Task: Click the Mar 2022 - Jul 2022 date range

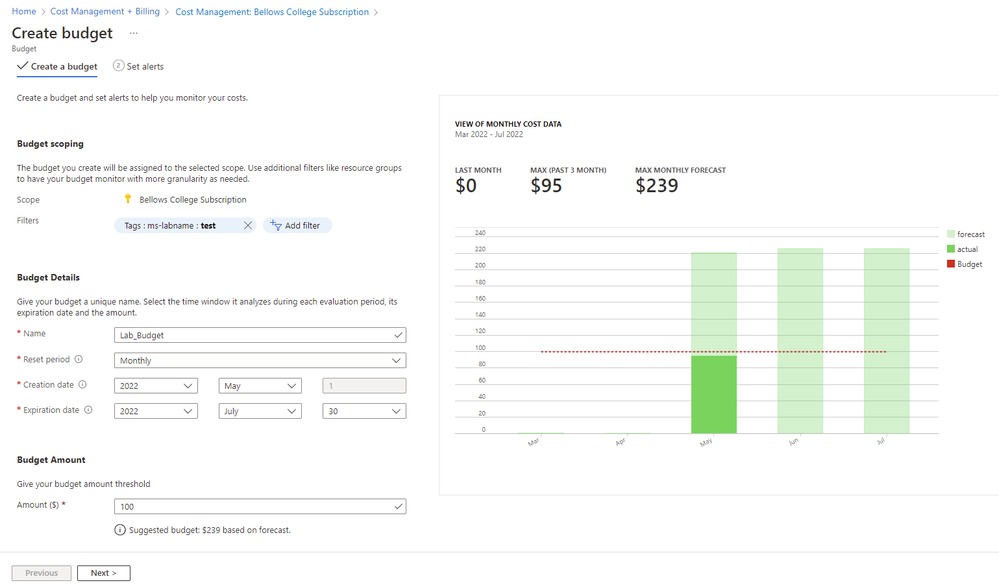Action: tap(489, 134)
